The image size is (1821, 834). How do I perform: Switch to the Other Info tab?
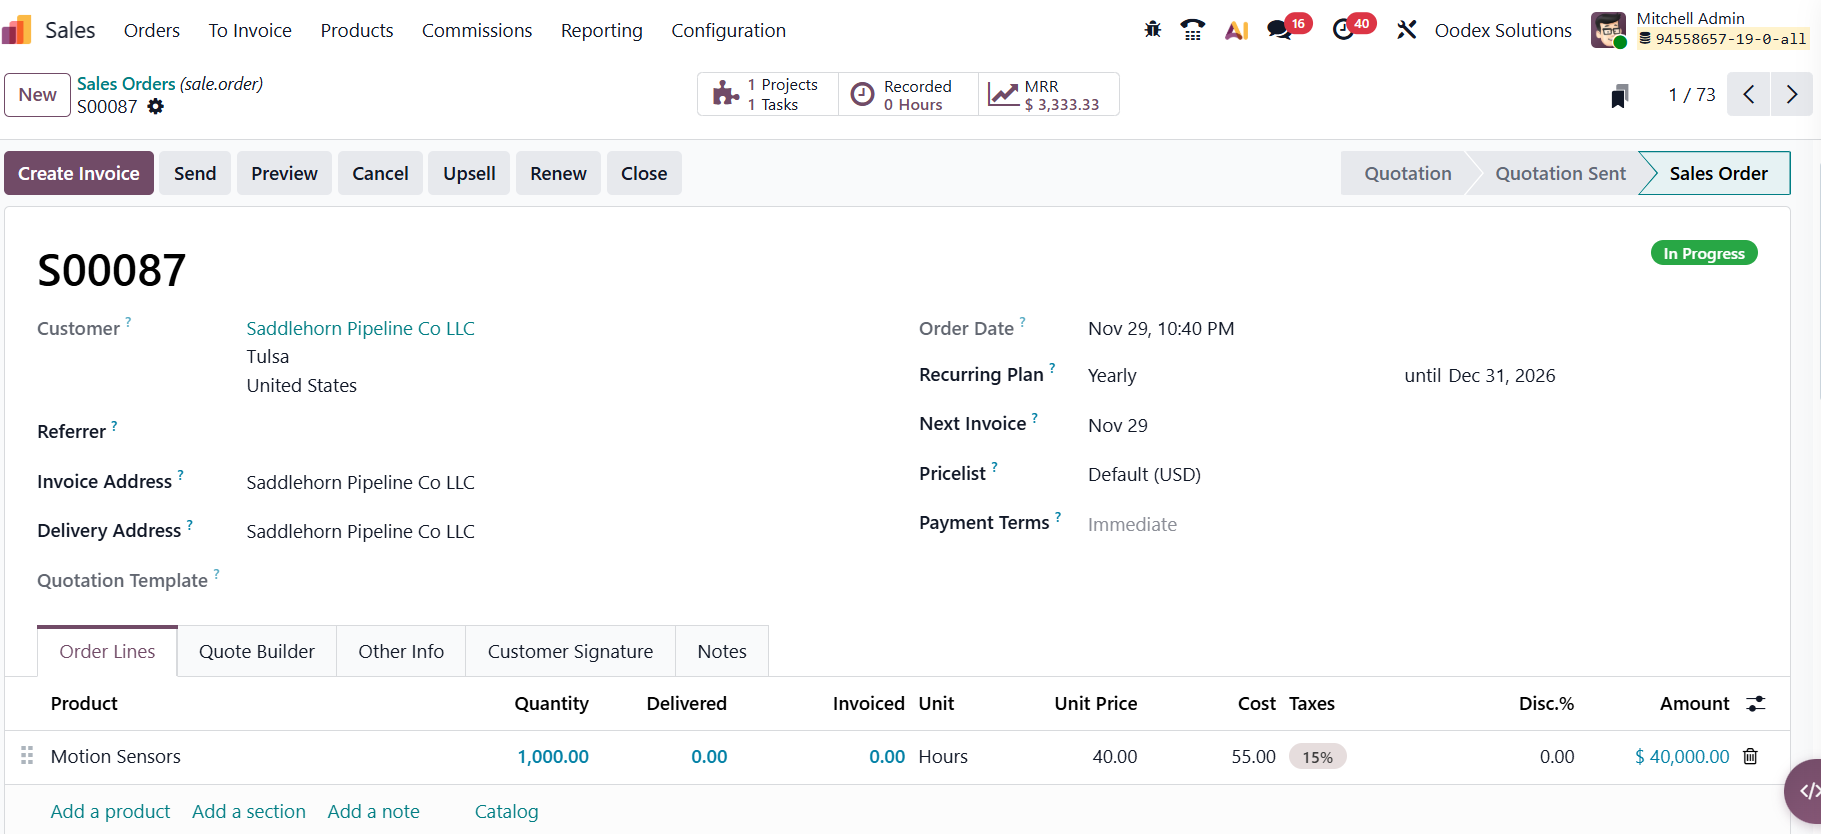[x=401, y=652]
